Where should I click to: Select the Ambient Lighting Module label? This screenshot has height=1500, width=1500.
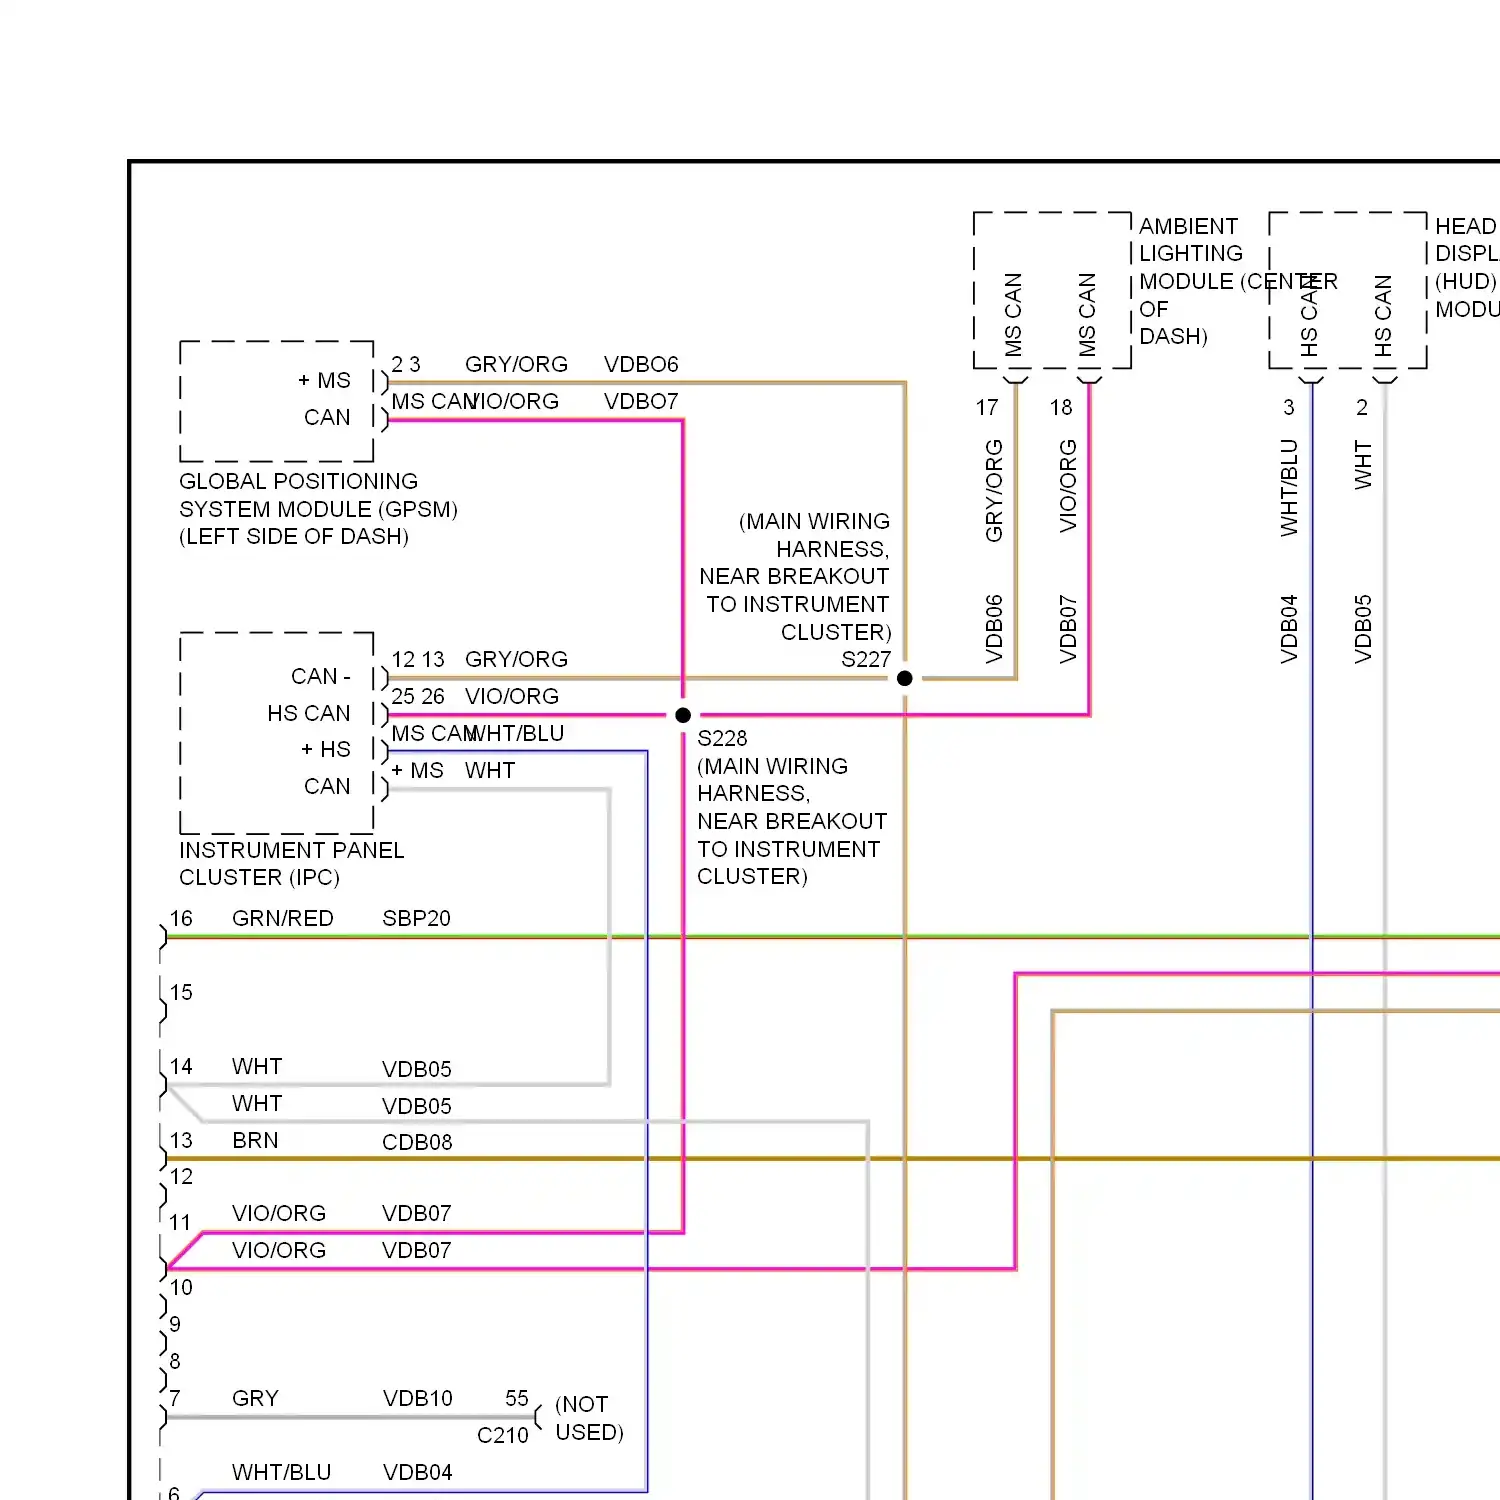pos(1238,281)
